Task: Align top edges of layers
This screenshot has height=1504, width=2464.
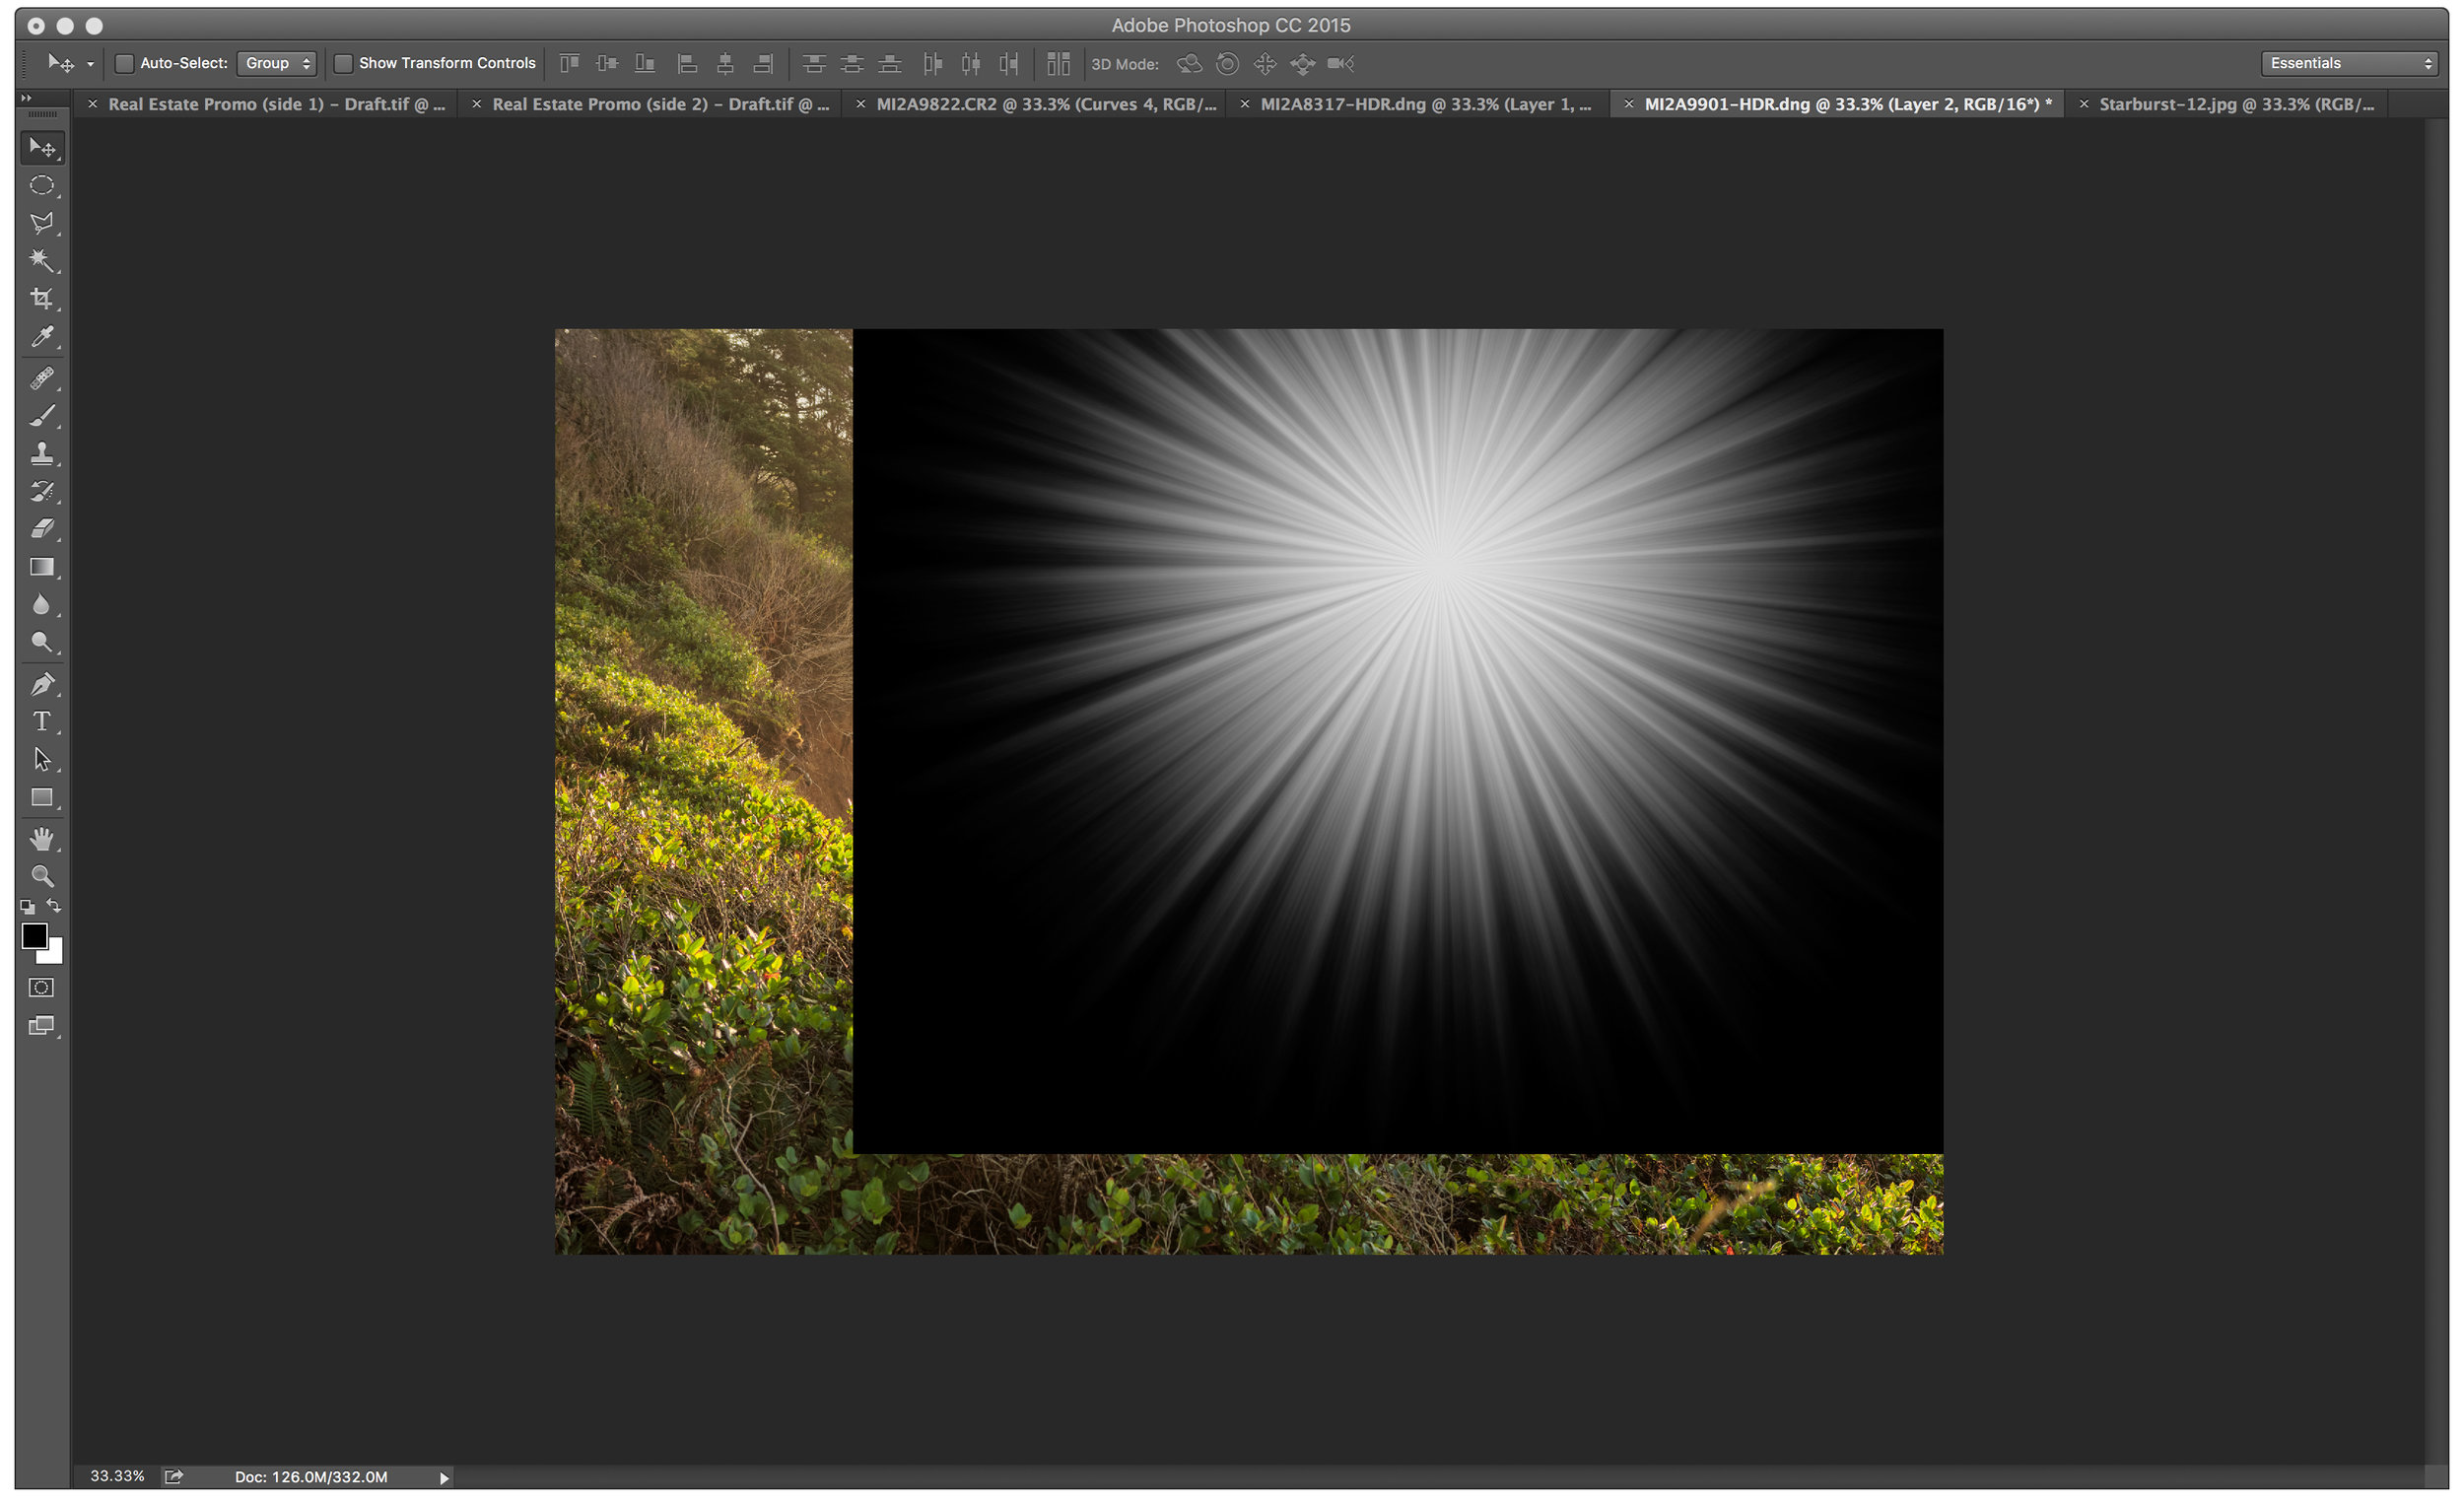Action: 569,64
